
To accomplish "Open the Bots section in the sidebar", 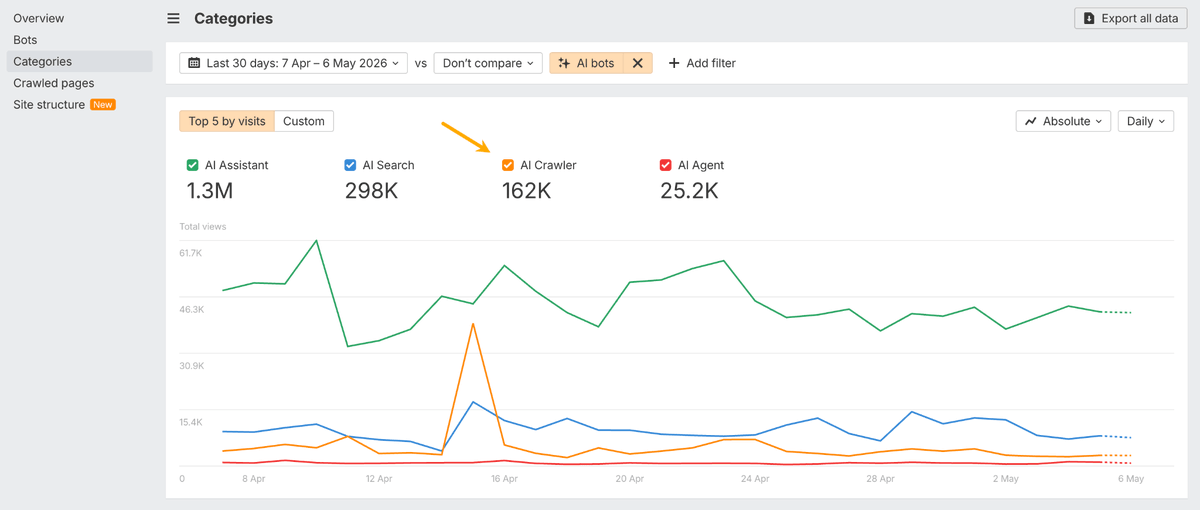I will point(25,40).
